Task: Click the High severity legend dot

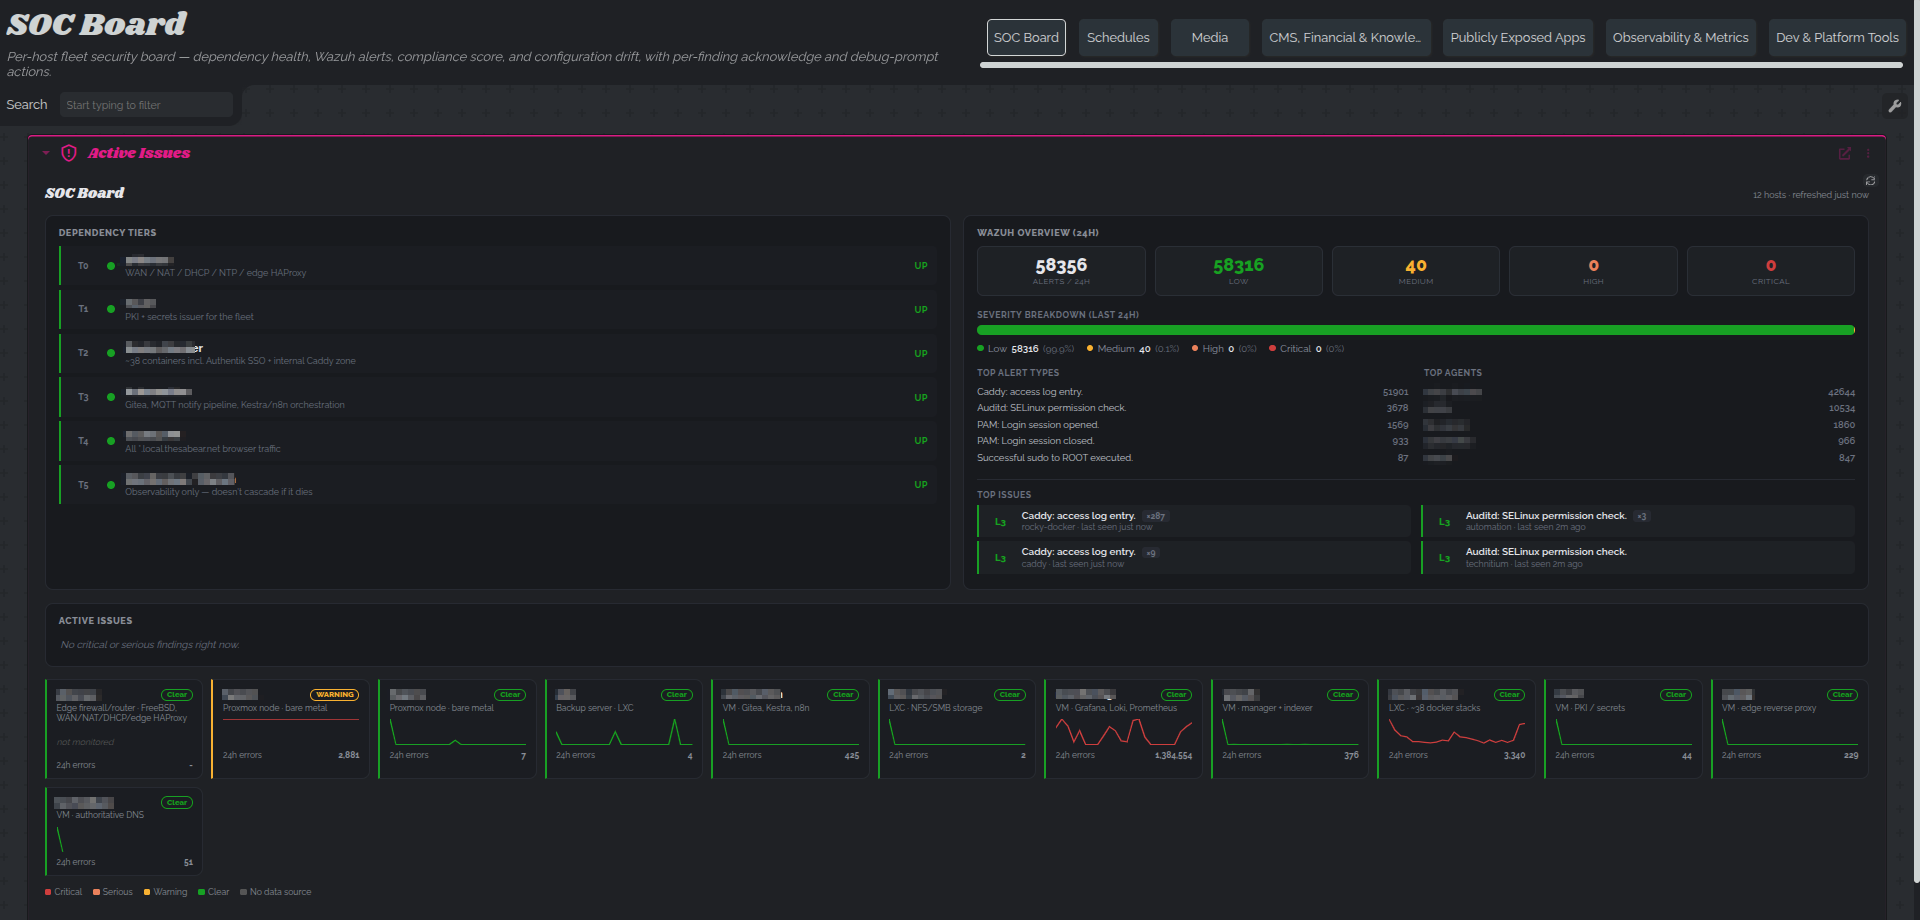Action: 1195,349
